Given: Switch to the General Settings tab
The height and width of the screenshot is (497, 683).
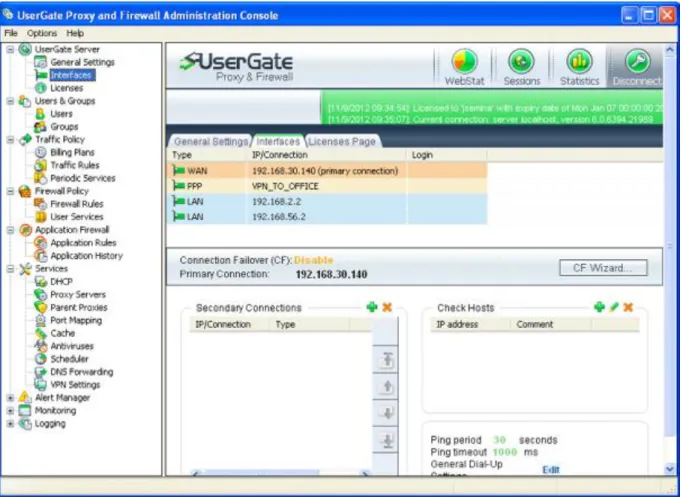Looking at the screenshot, I should pyautogui.click(x=210, y=142).
